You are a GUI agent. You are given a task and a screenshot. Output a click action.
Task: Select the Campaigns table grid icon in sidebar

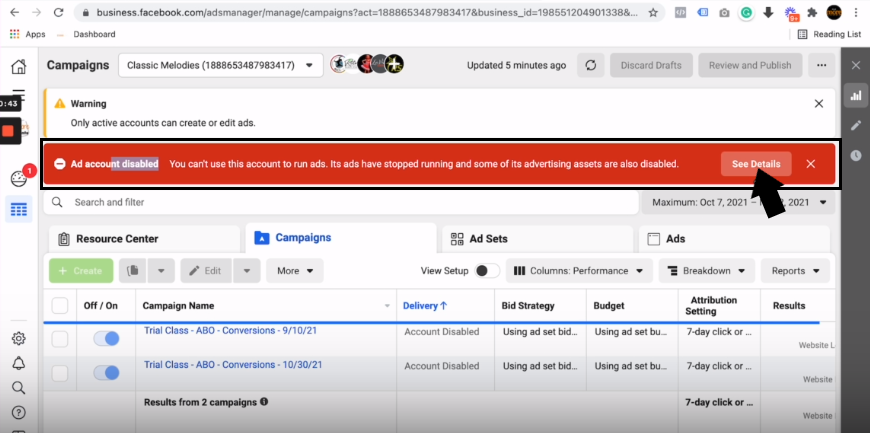coord(19,209)
